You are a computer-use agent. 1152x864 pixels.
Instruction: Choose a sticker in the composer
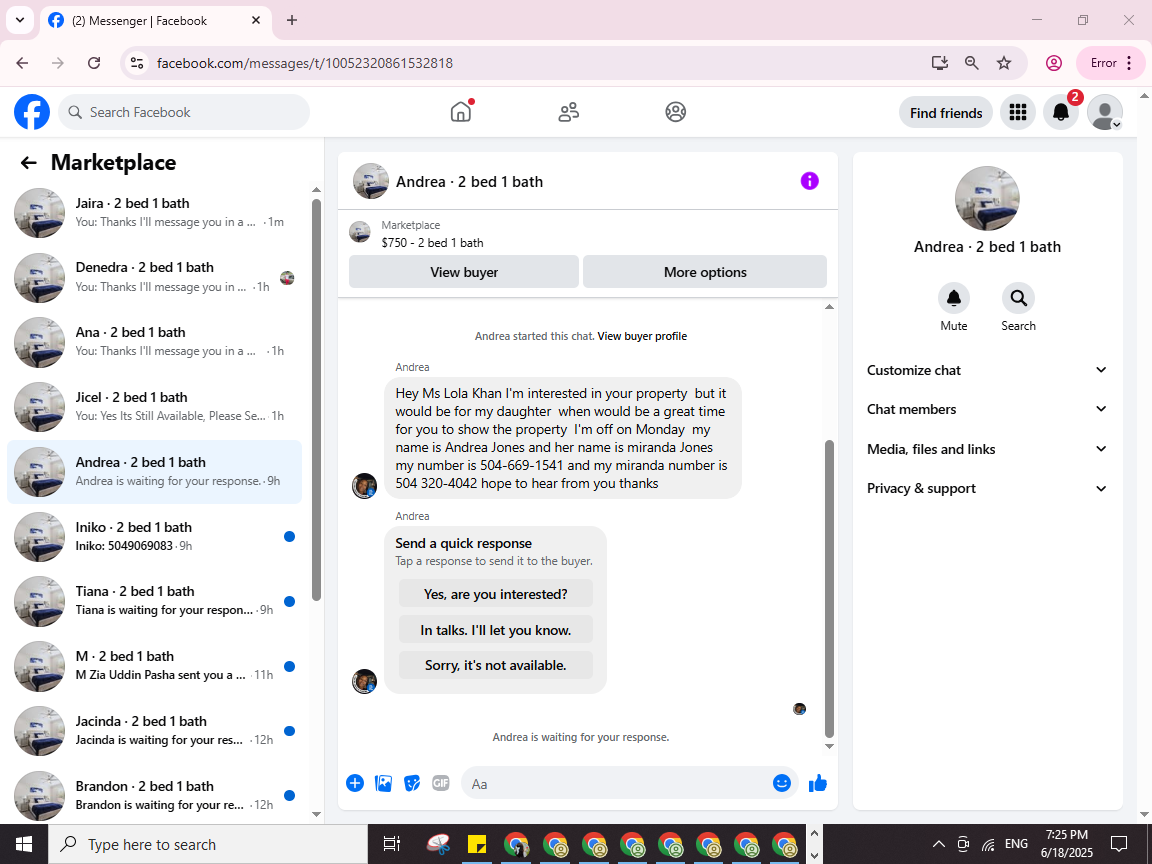point(412,783)
